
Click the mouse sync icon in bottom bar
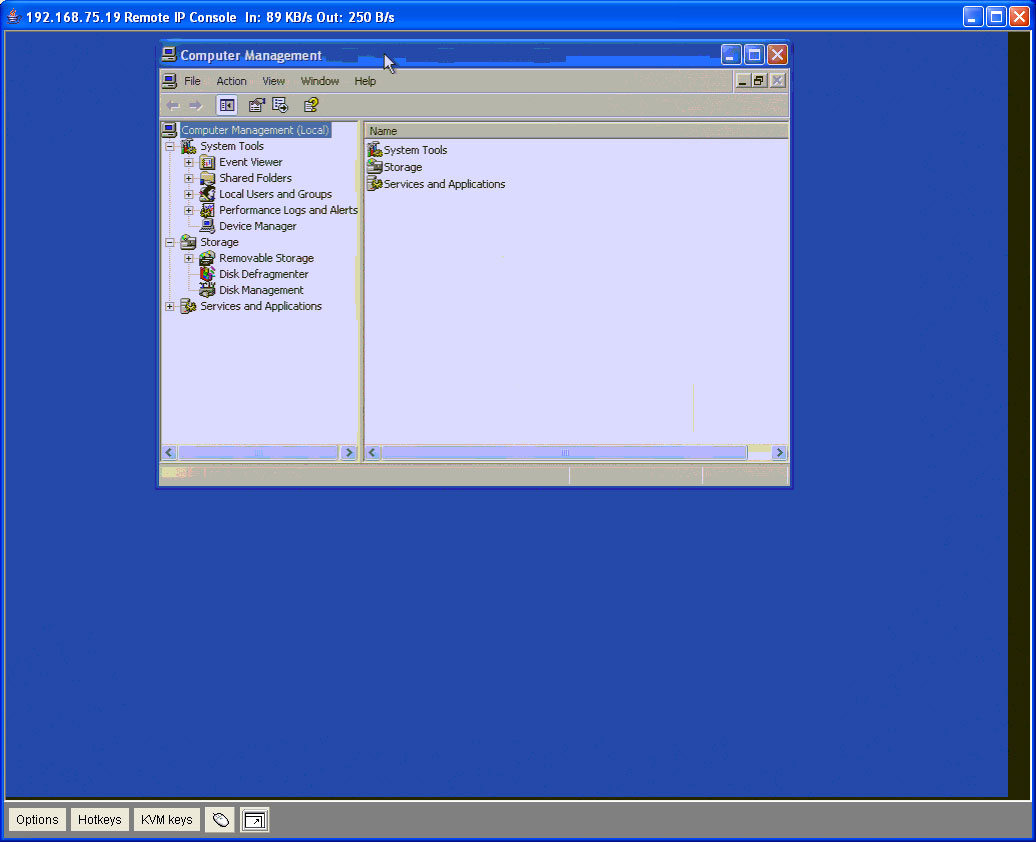point(220,820)
